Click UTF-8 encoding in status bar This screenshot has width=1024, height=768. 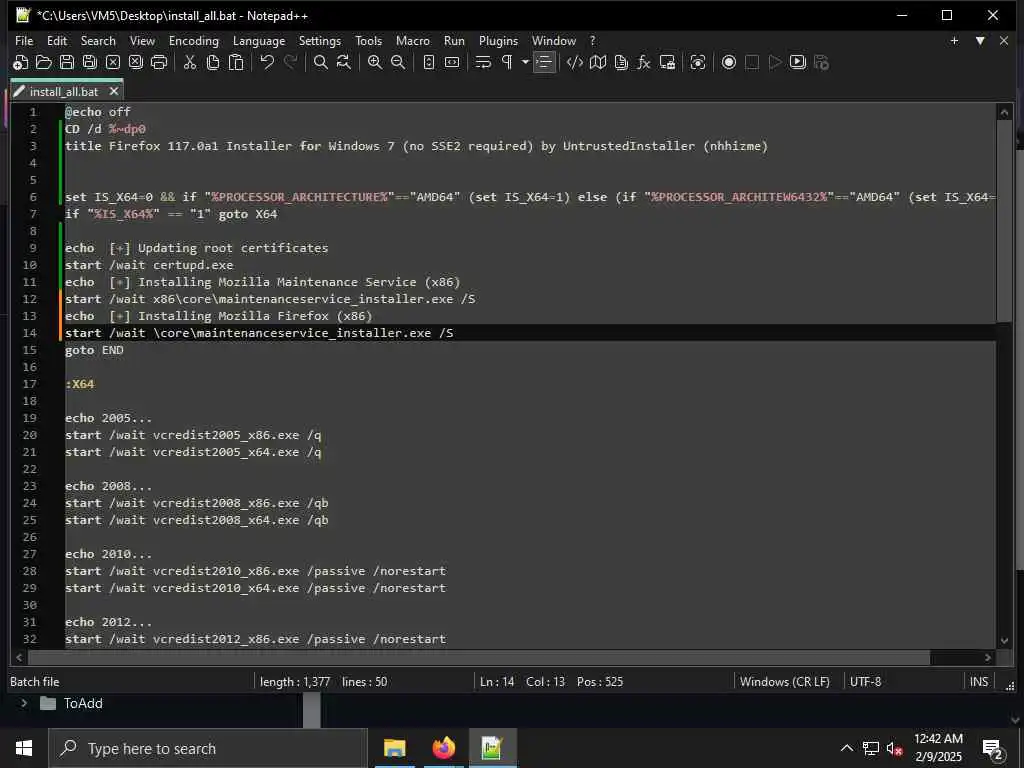(865, 682)
